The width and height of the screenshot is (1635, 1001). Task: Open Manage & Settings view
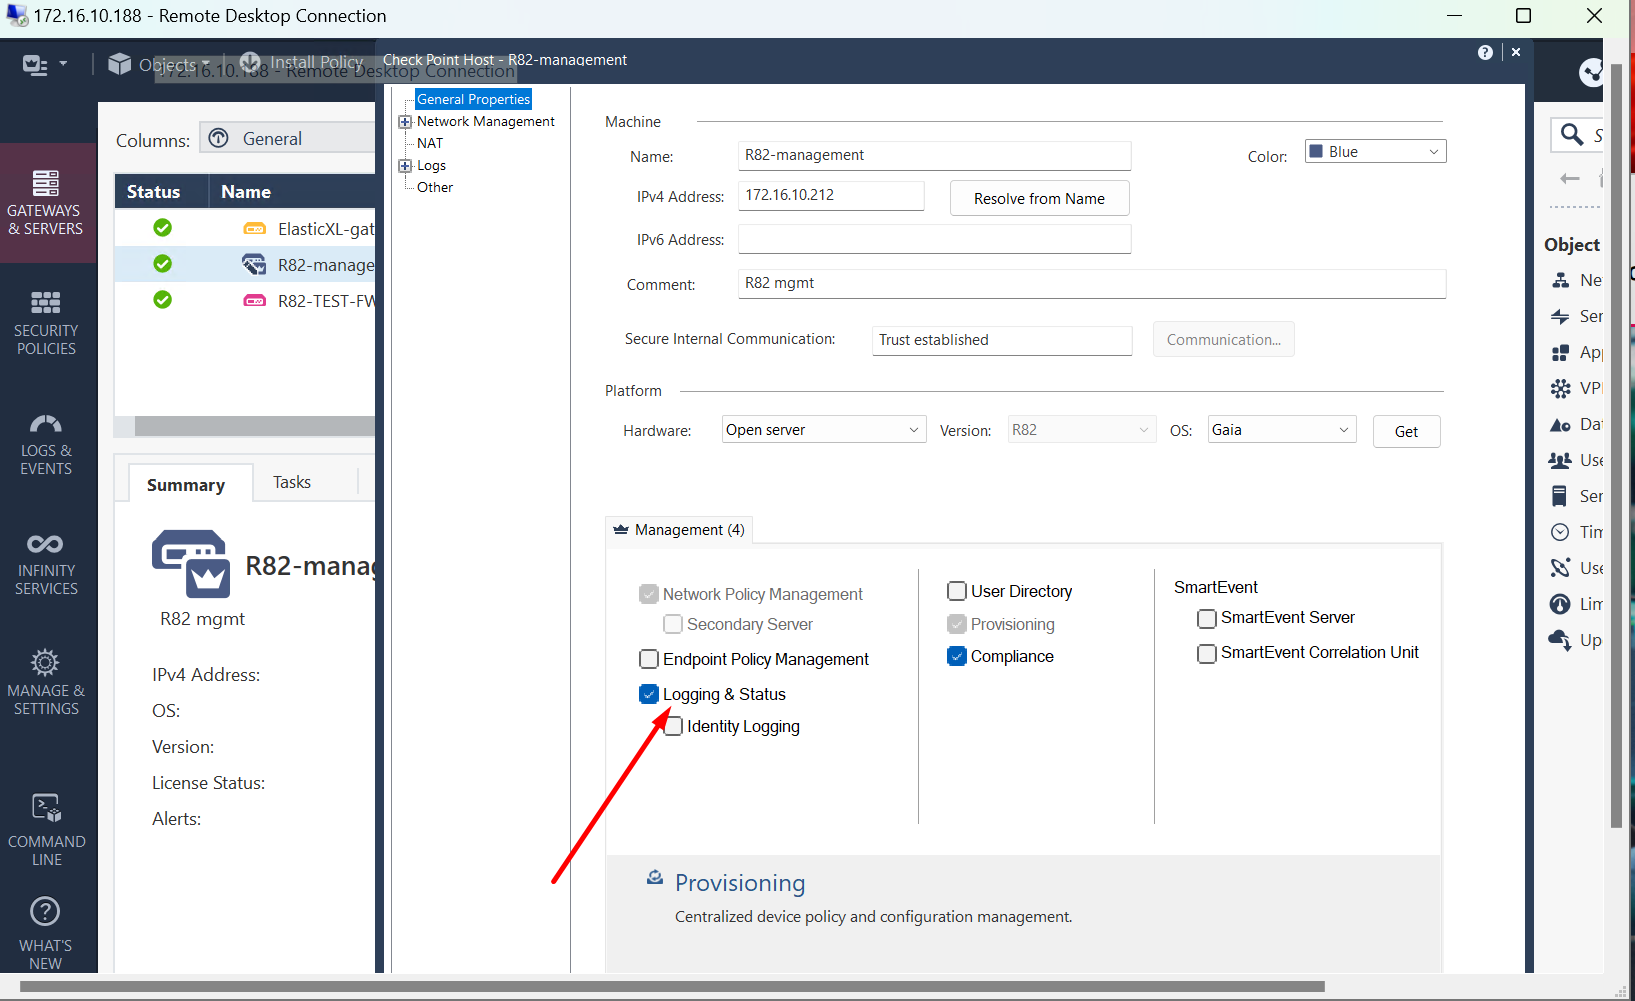pos(46,684)
